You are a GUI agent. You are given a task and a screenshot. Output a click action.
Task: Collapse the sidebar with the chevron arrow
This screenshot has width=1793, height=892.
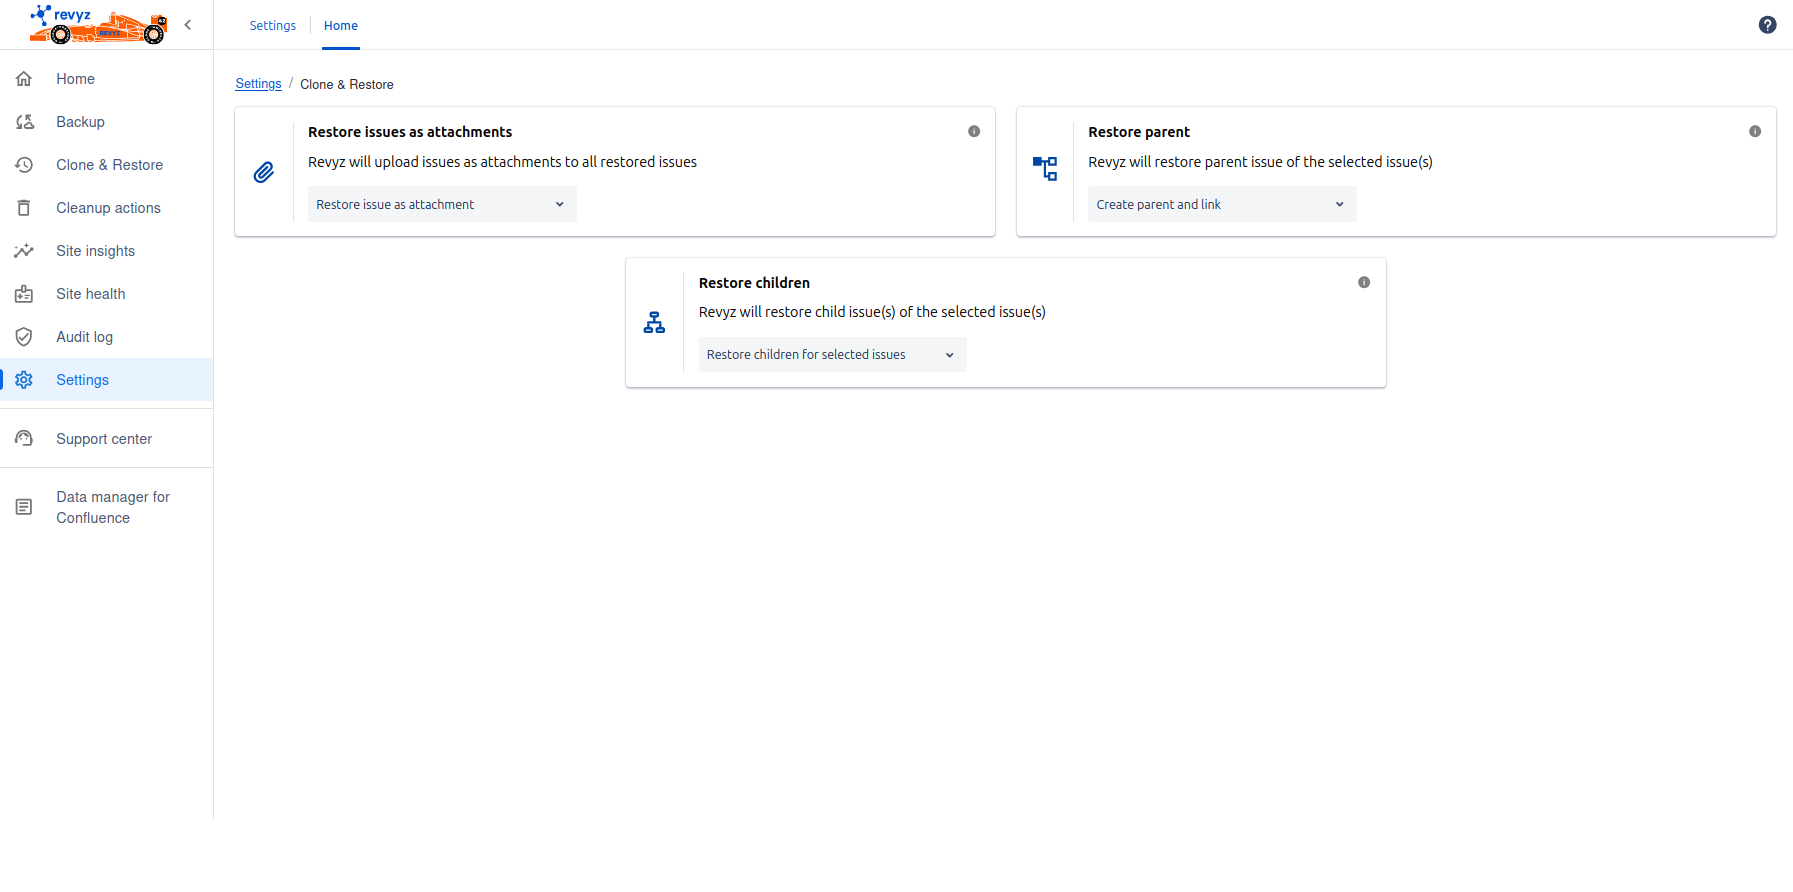click(188, 25)
